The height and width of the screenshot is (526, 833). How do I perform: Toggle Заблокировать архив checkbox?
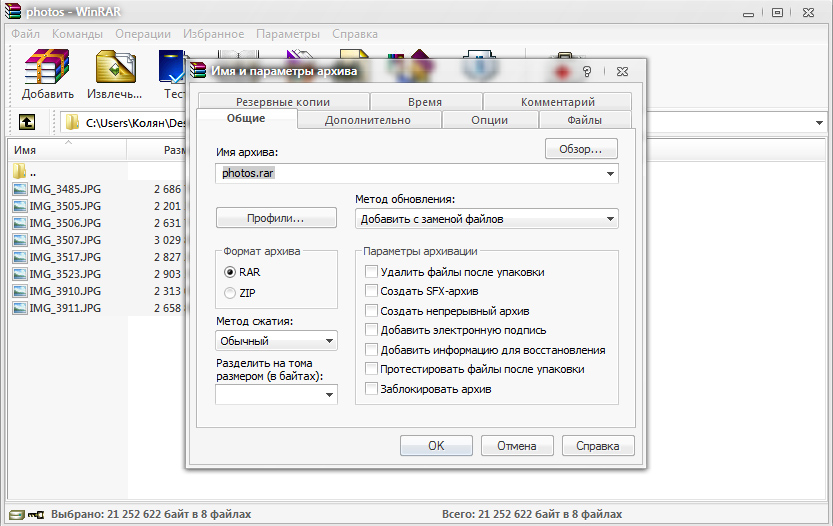[371, 388]
